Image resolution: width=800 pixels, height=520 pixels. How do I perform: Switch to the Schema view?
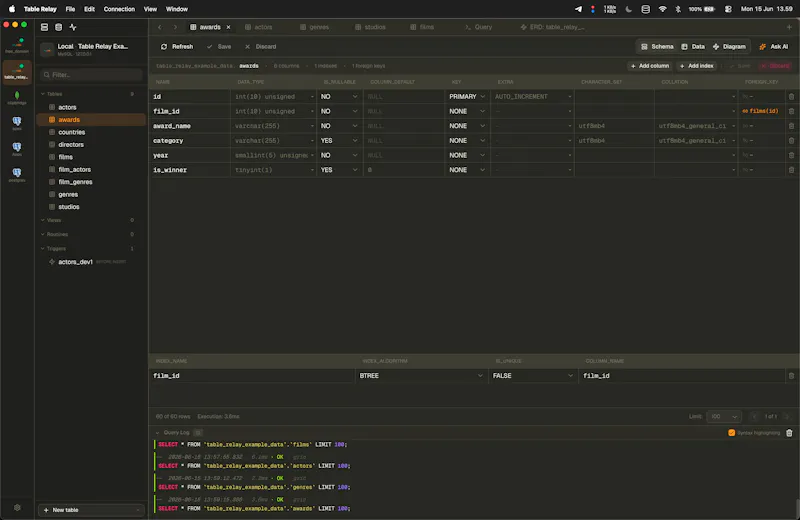click(x=657, y=46)
